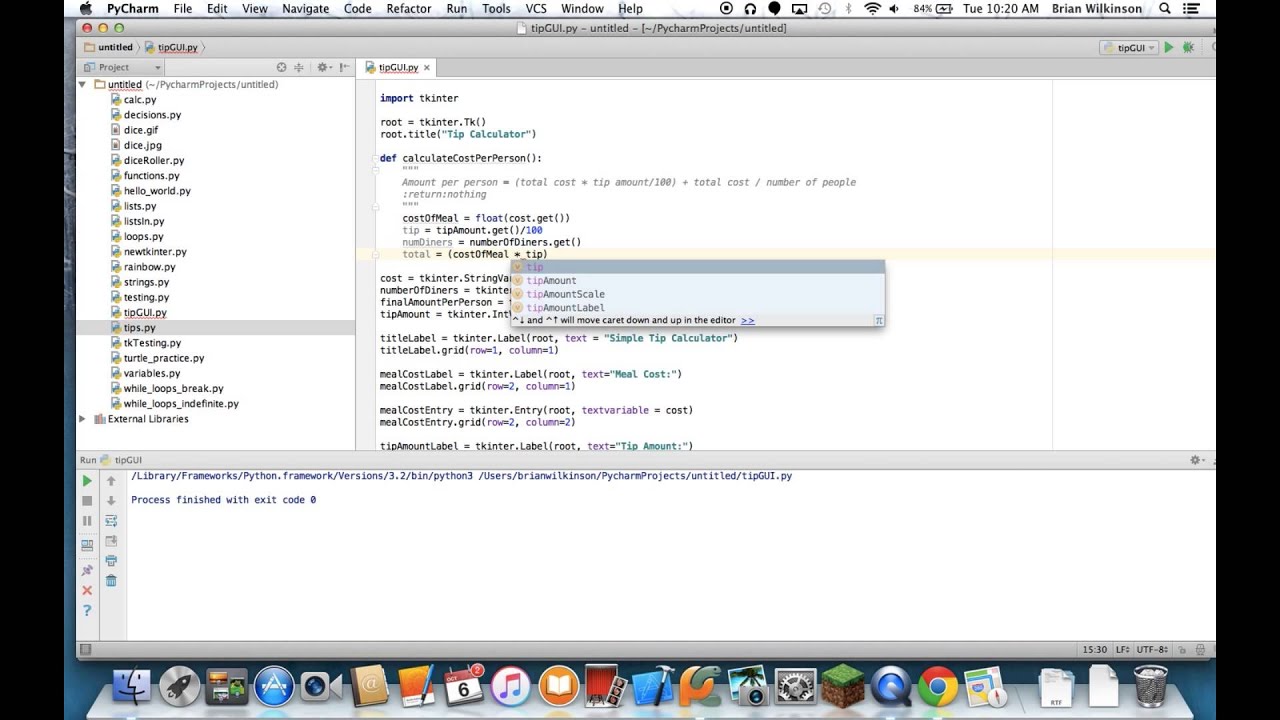Close the tipGUI.py editor tab
Image resolution: width=1280 pixels, height=720 pixels.
click(427, 67)
